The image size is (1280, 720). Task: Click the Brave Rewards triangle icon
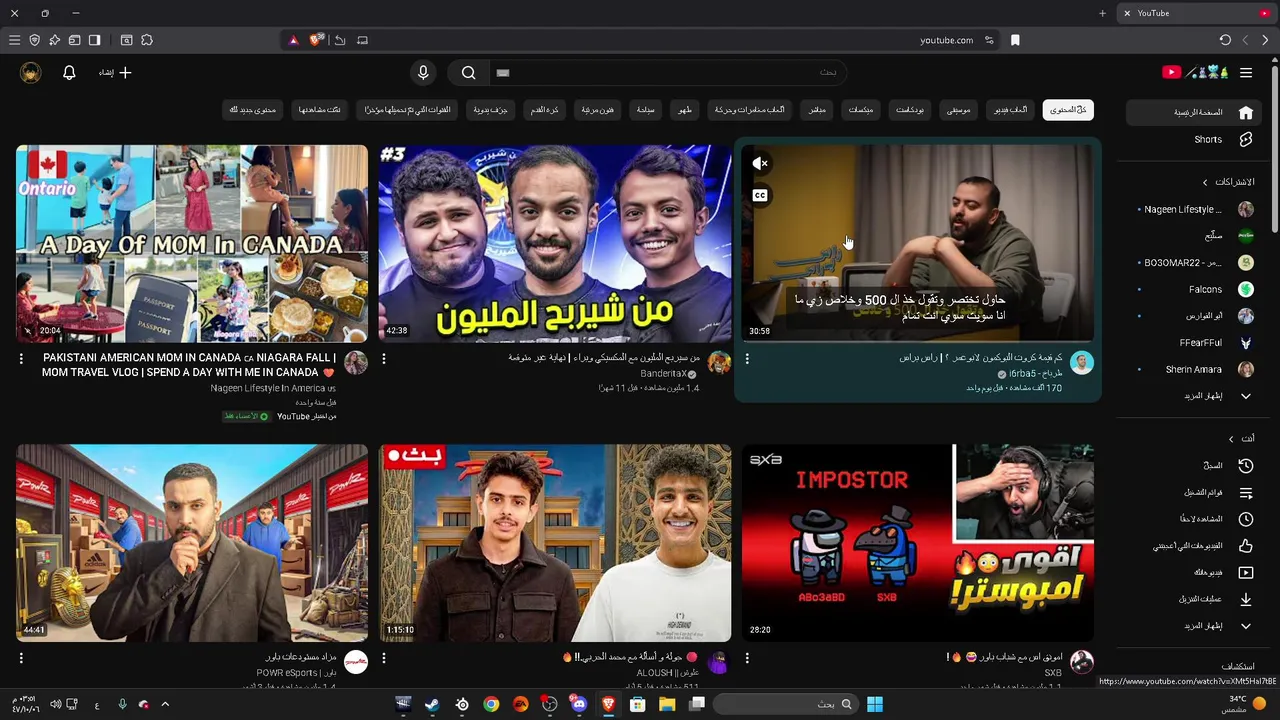coord(293,40)
